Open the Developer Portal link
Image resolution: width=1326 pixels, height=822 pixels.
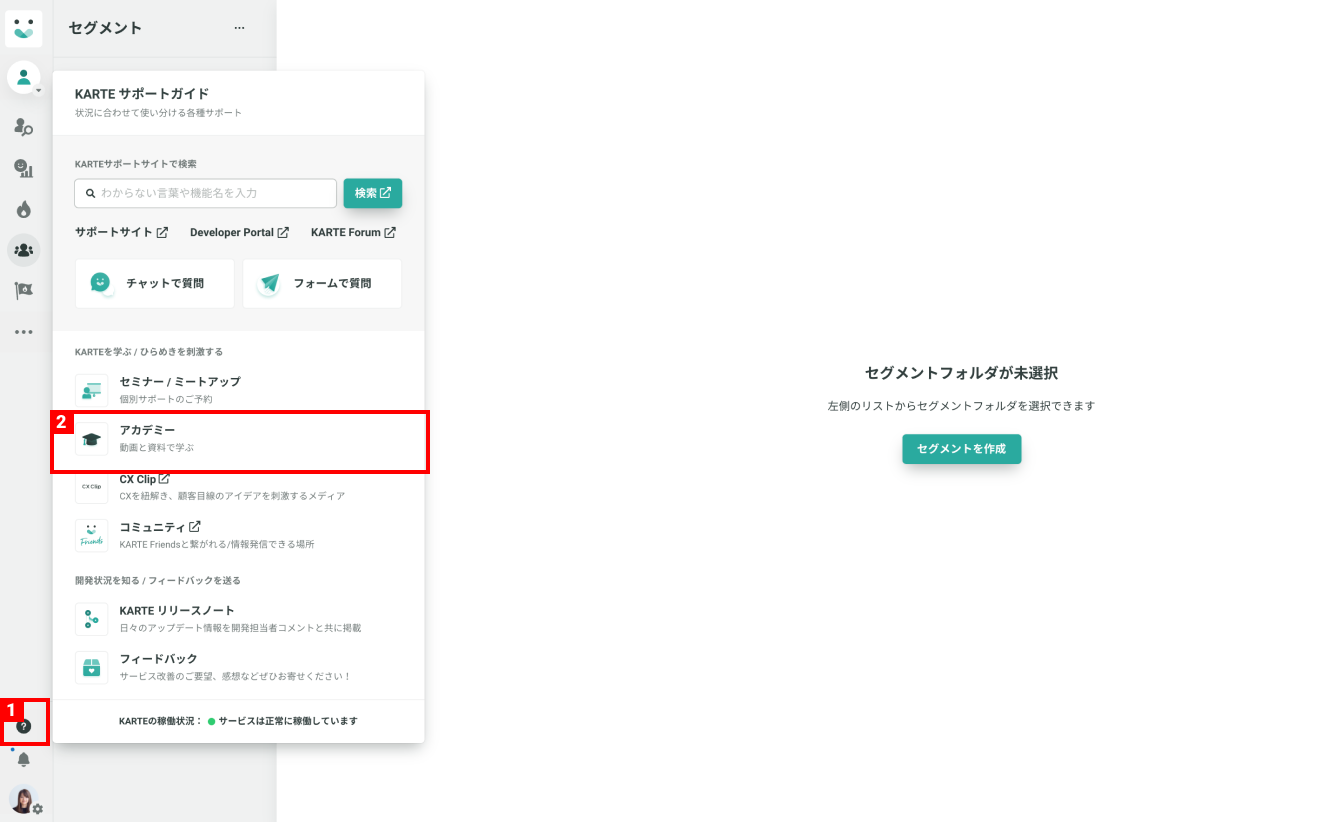click(239, 232)
